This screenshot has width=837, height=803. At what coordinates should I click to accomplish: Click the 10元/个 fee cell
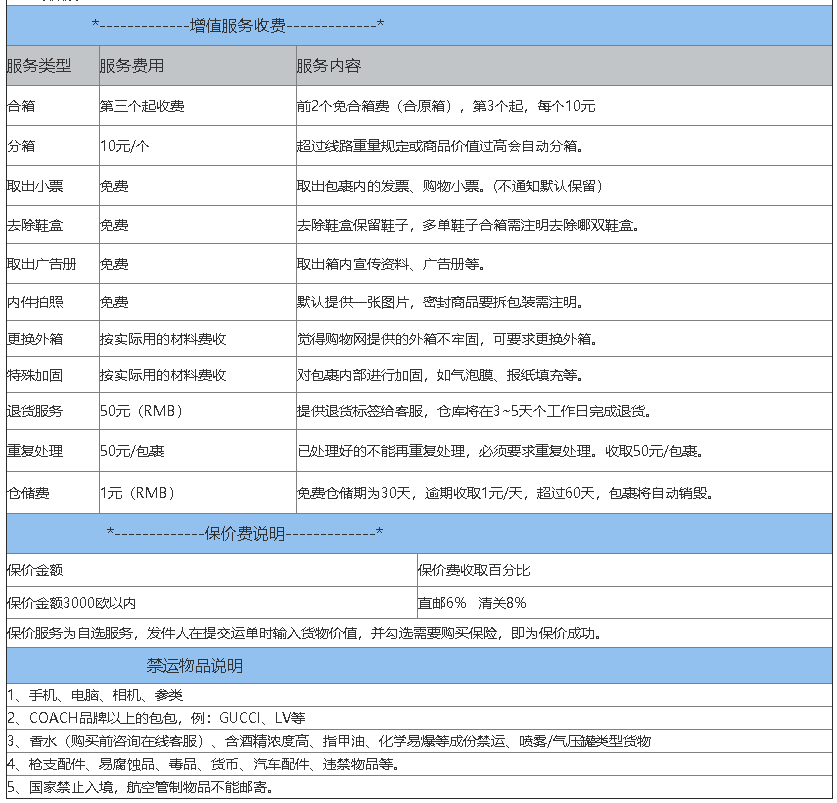pos(125,146)
